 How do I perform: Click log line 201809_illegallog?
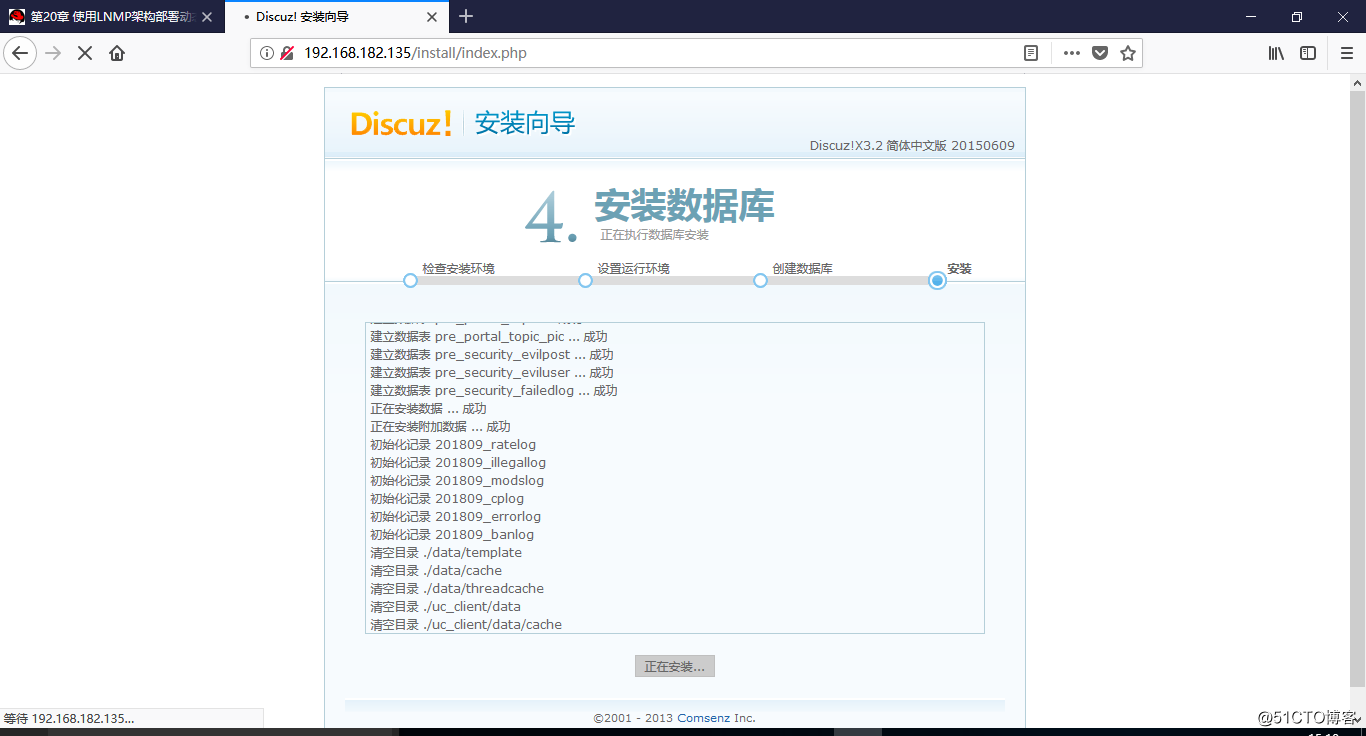tap(458, 463)
